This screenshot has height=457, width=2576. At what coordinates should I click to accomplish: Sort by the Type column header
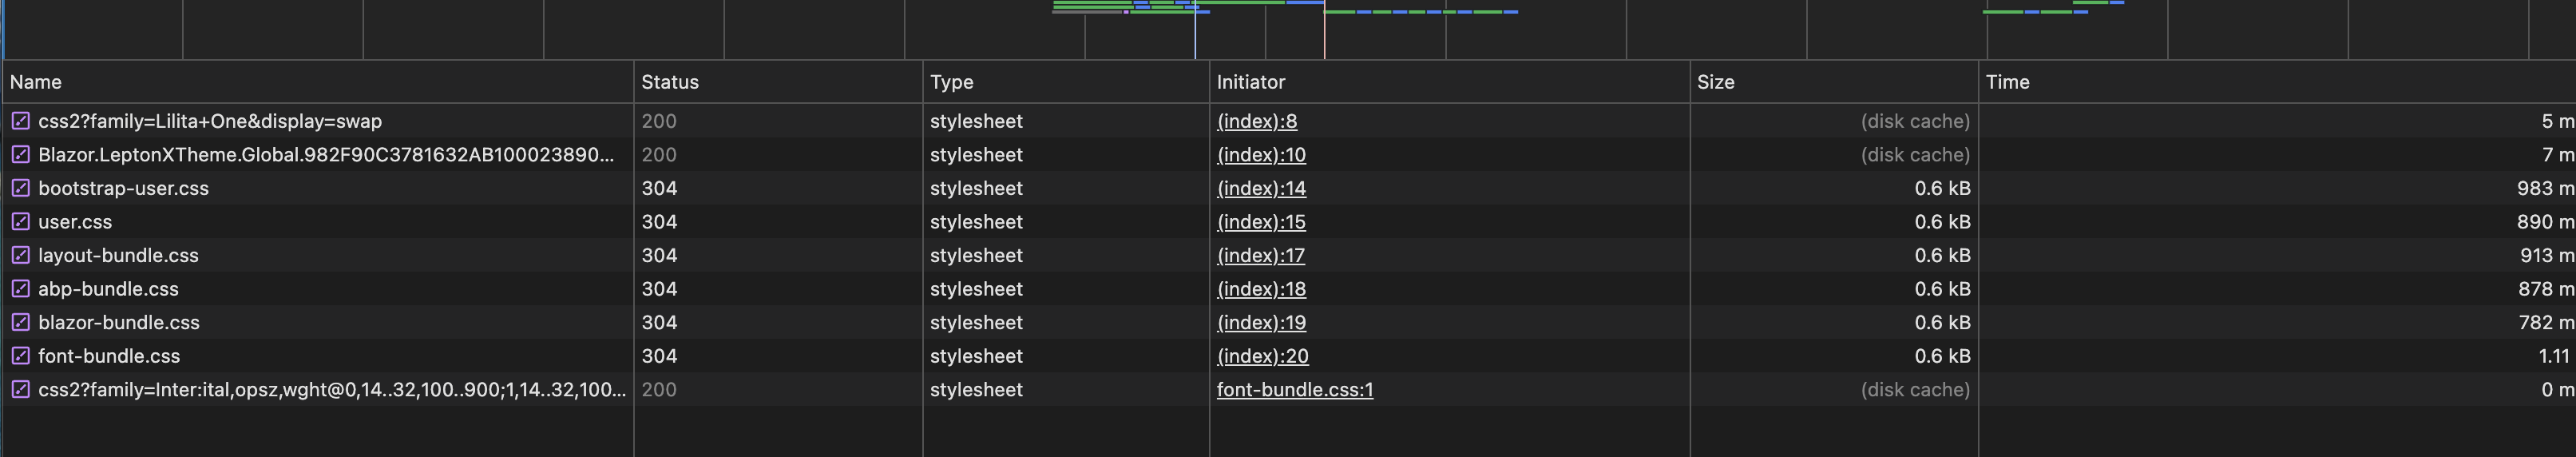[x=951, y=82]
